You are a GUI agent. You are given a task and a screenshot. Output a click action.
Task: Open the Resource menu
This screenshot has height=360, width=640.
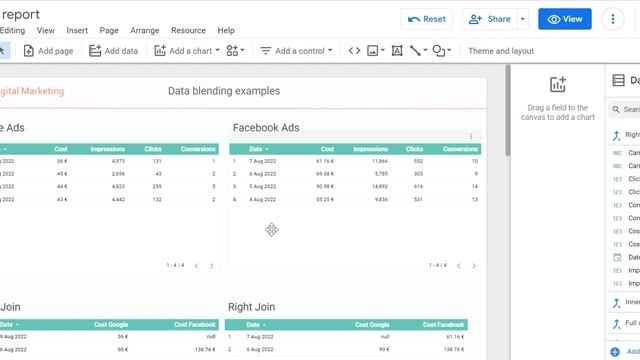pos(188,30)
